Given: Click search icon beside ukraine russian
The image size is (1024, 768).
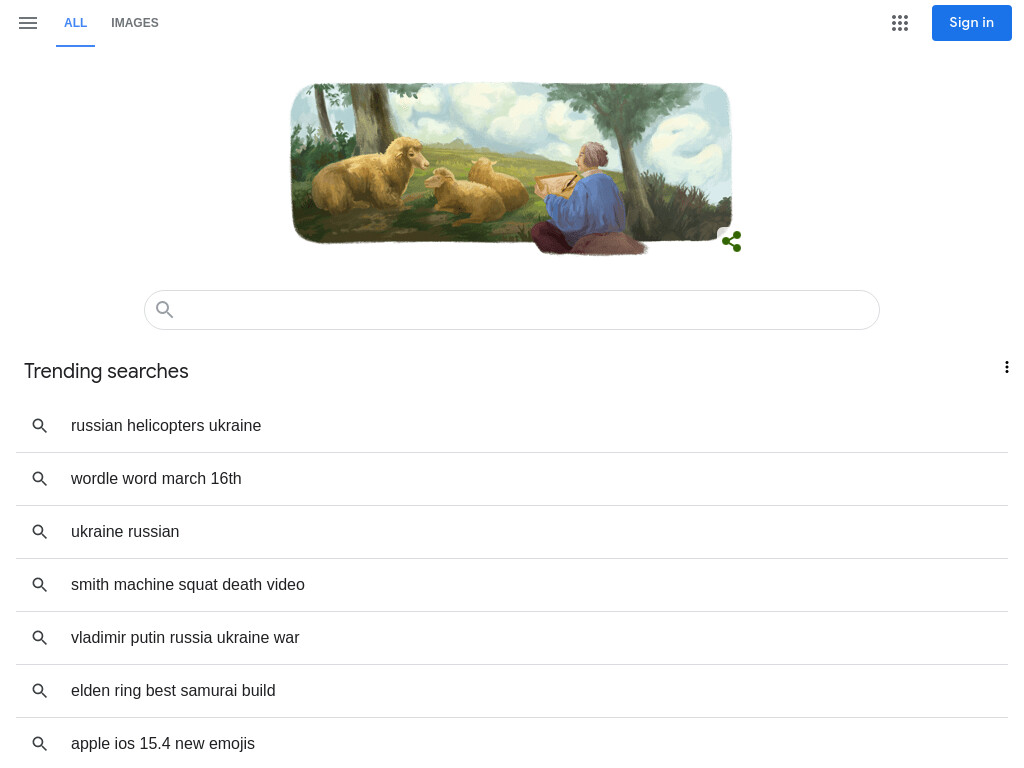Looking at the screenshot, I should coord(40,532).
